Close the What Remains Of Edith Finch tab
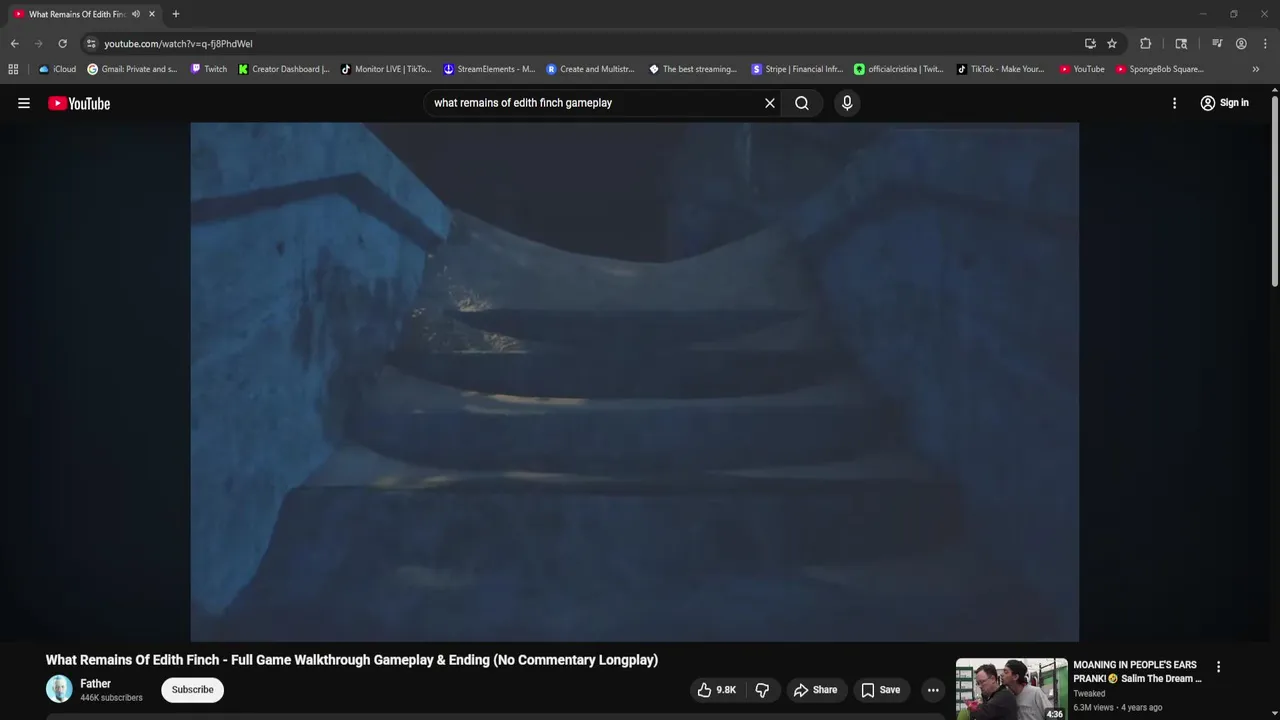The width and height of the screenshot is (1280, 720). (x=152, y=14)
